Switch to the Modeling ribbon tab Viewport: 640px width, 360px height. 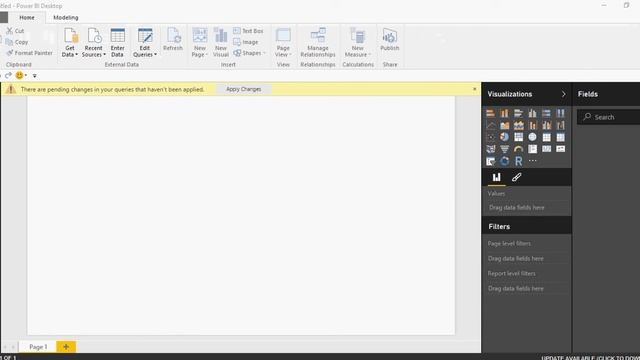pyautogui.click(x=66, y=18)
